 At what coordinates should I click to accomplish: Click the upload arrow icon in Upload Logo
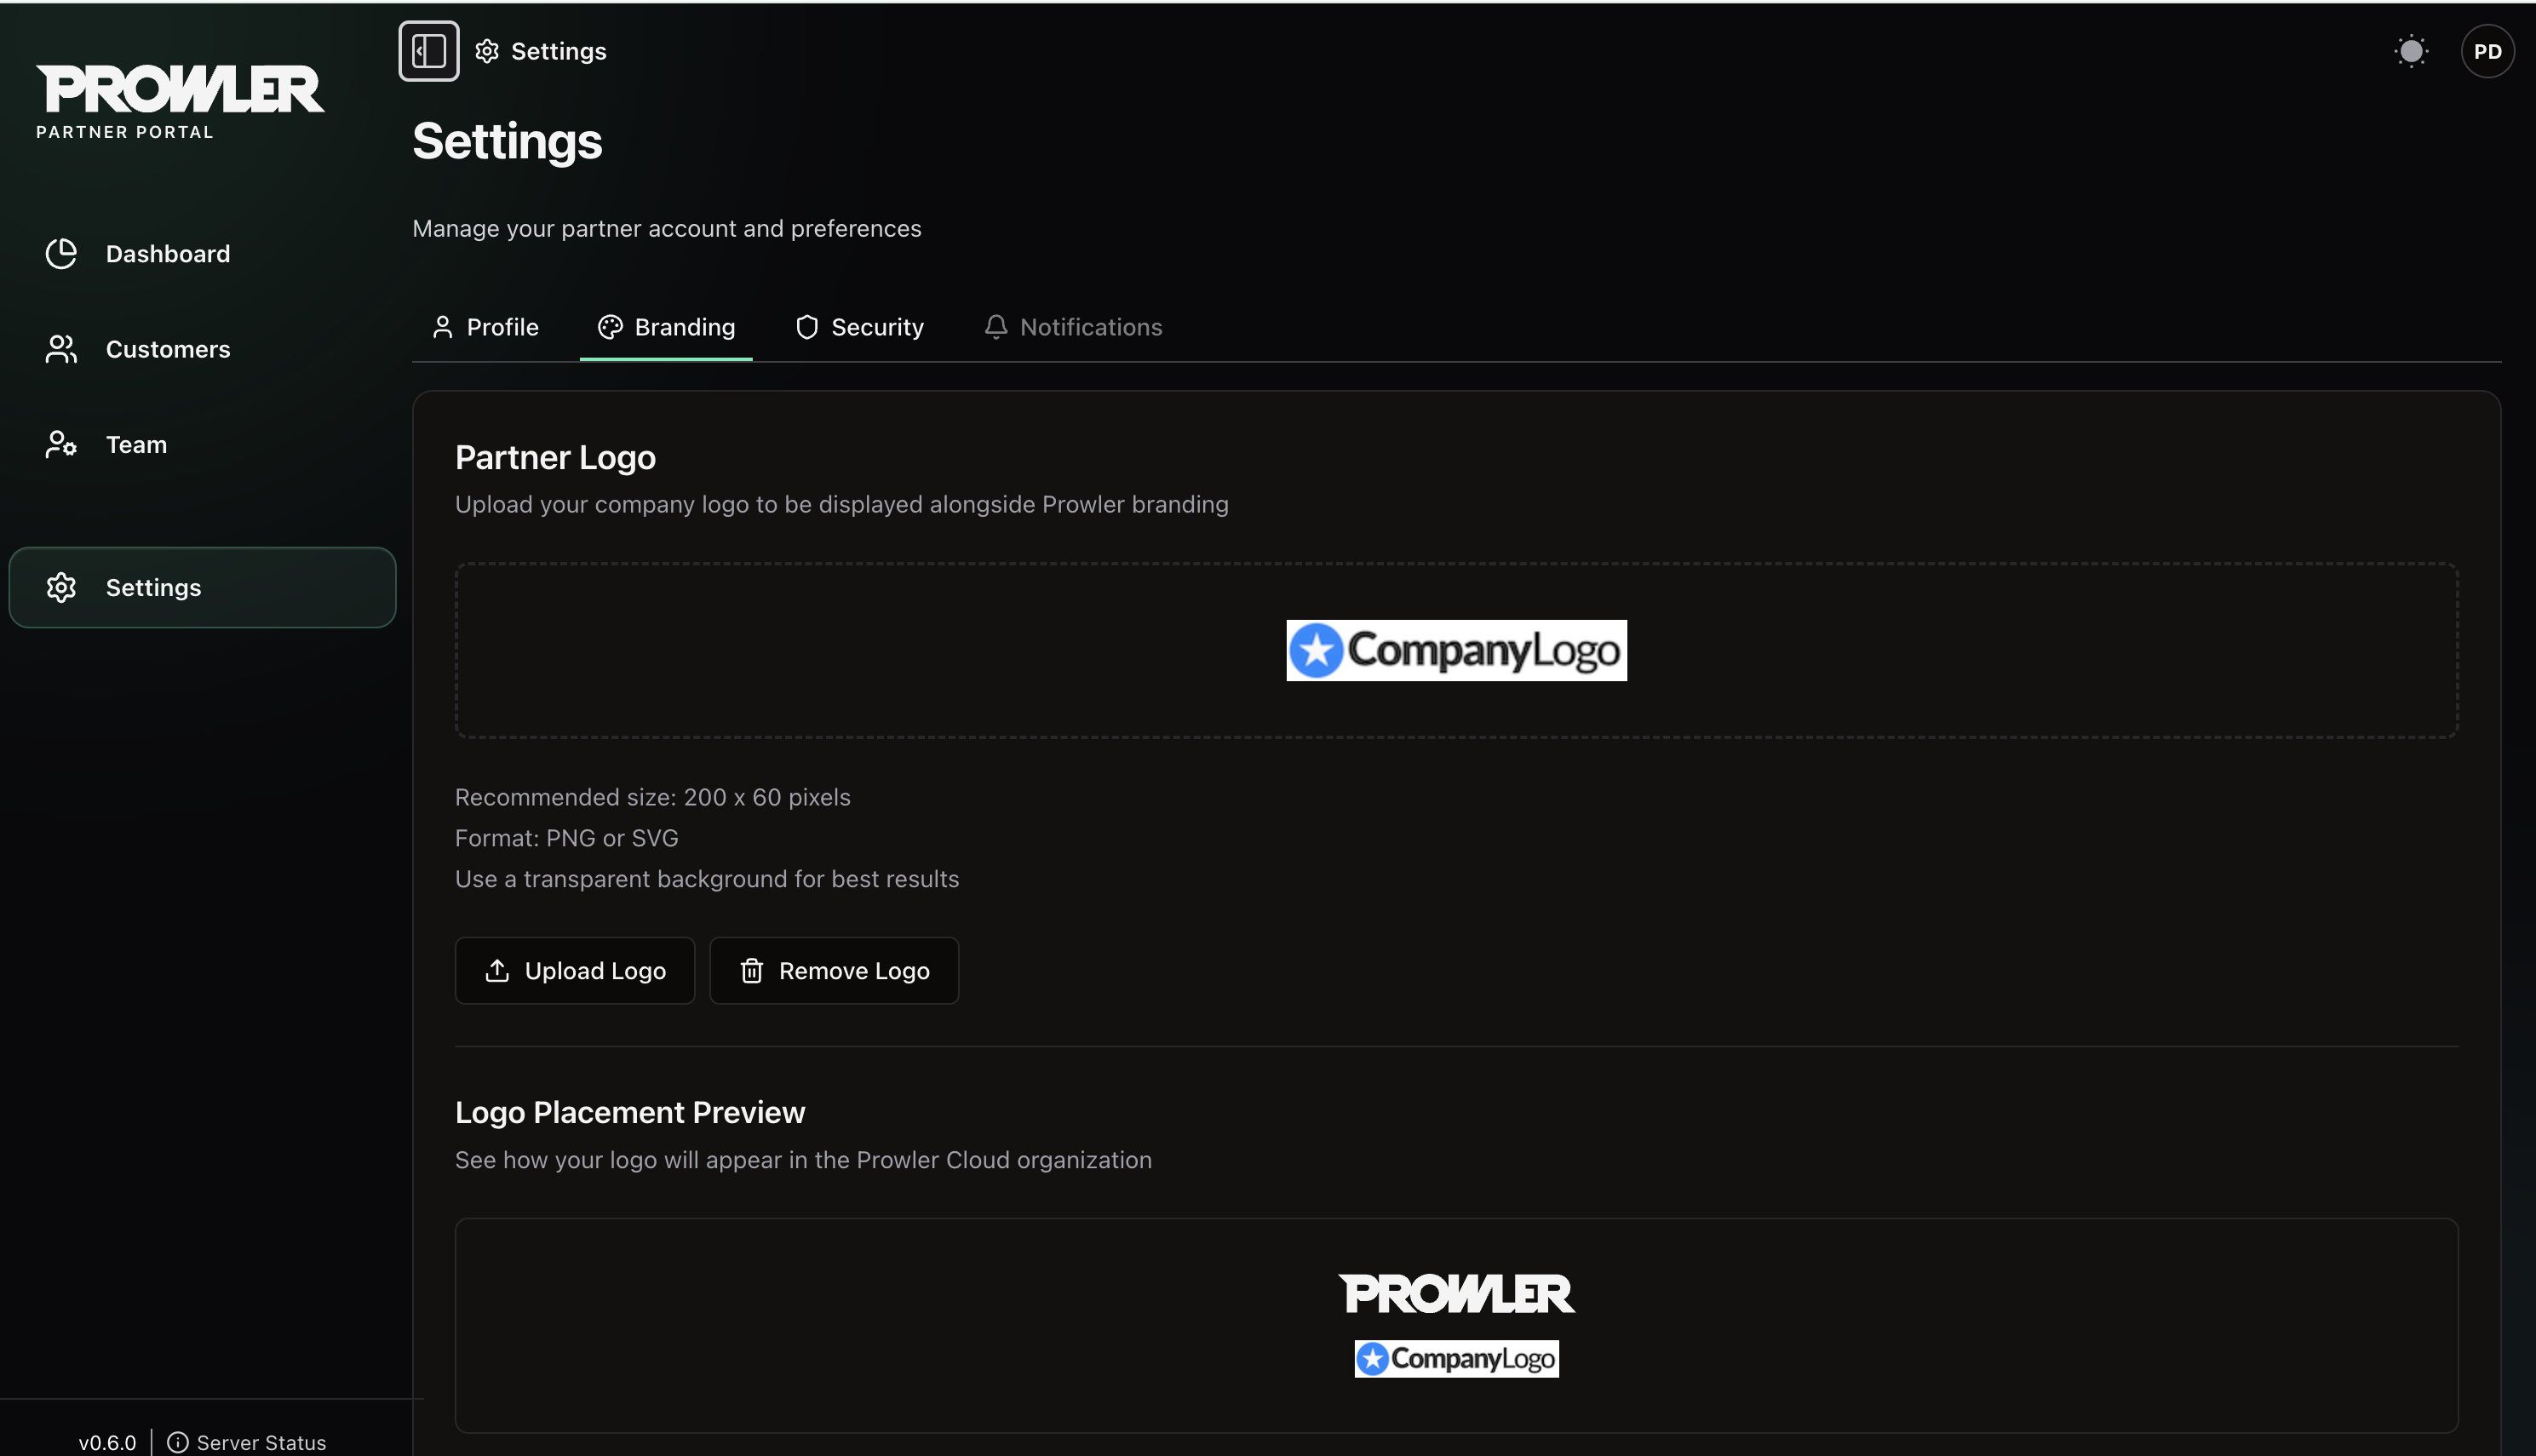click(497, 970)
